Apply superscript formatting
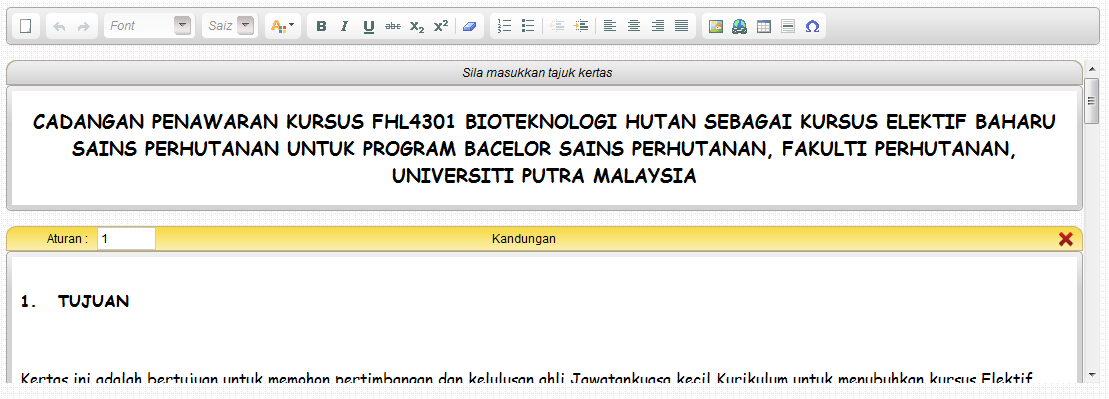The height and width of the screenshot is (399, 1109). (x=441, y=26)
